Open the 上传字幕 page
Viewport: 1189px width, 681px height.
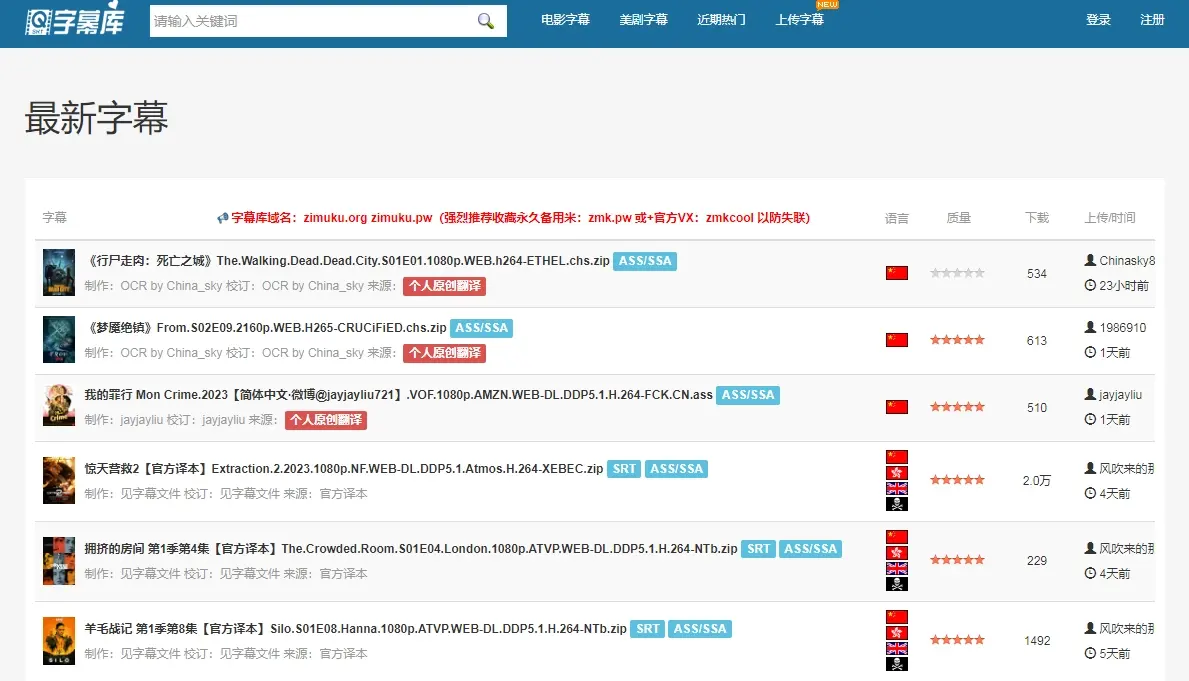(x=799, y=20)
